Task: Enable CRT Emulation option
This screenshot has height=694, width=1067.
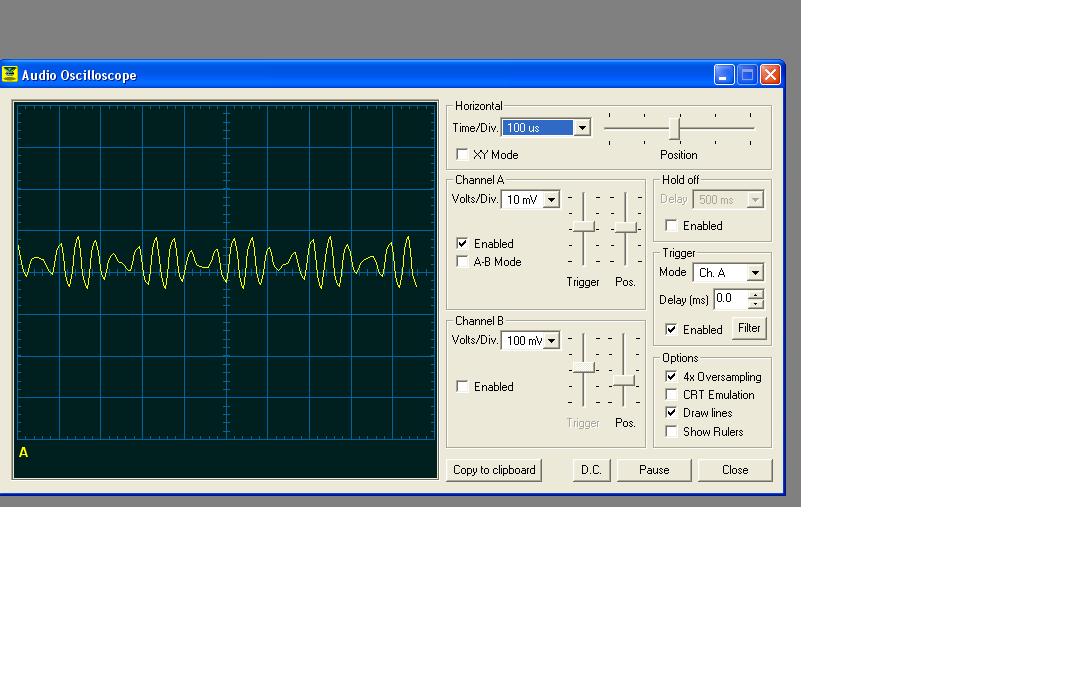Action: coord(671,395)
